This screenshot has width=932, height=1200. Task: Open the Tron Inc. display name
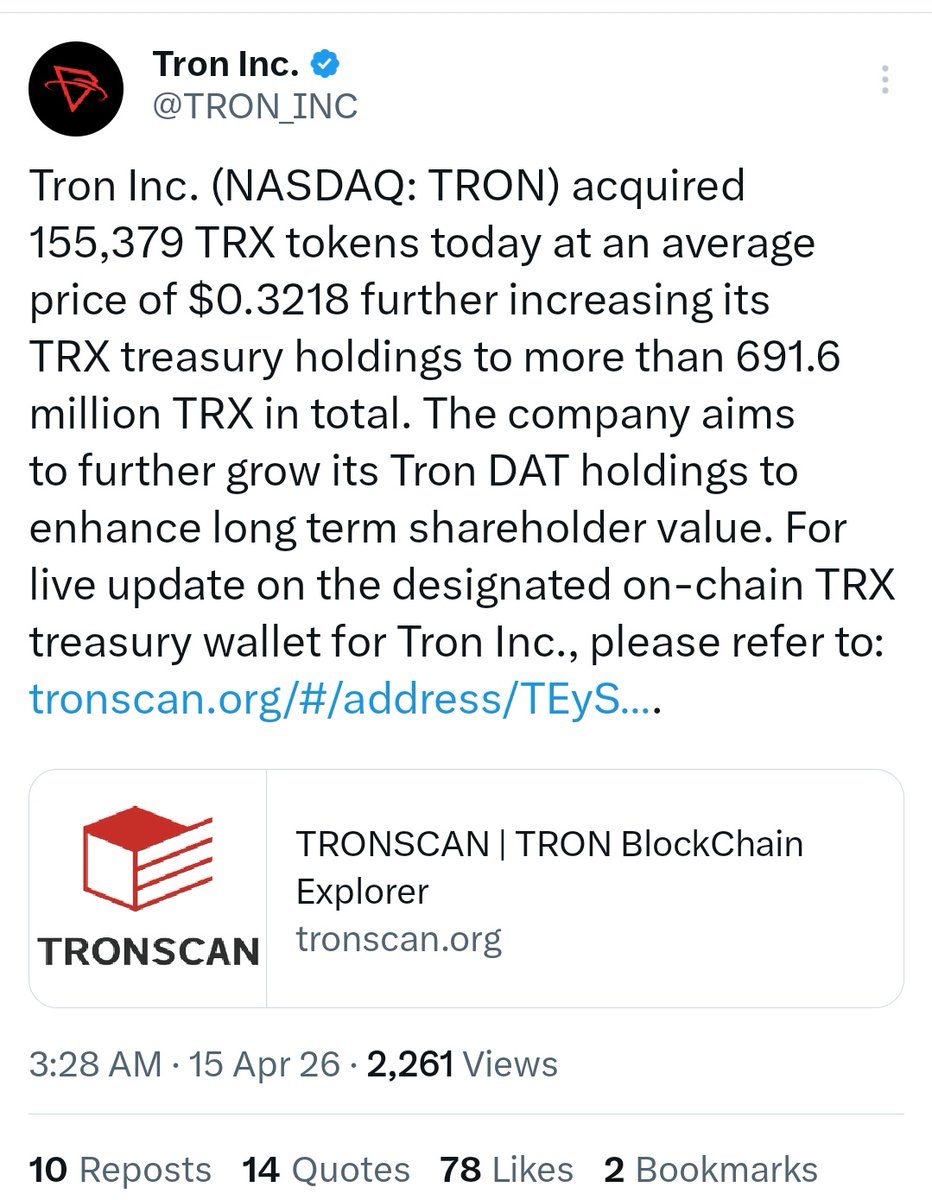pos(226,65)
